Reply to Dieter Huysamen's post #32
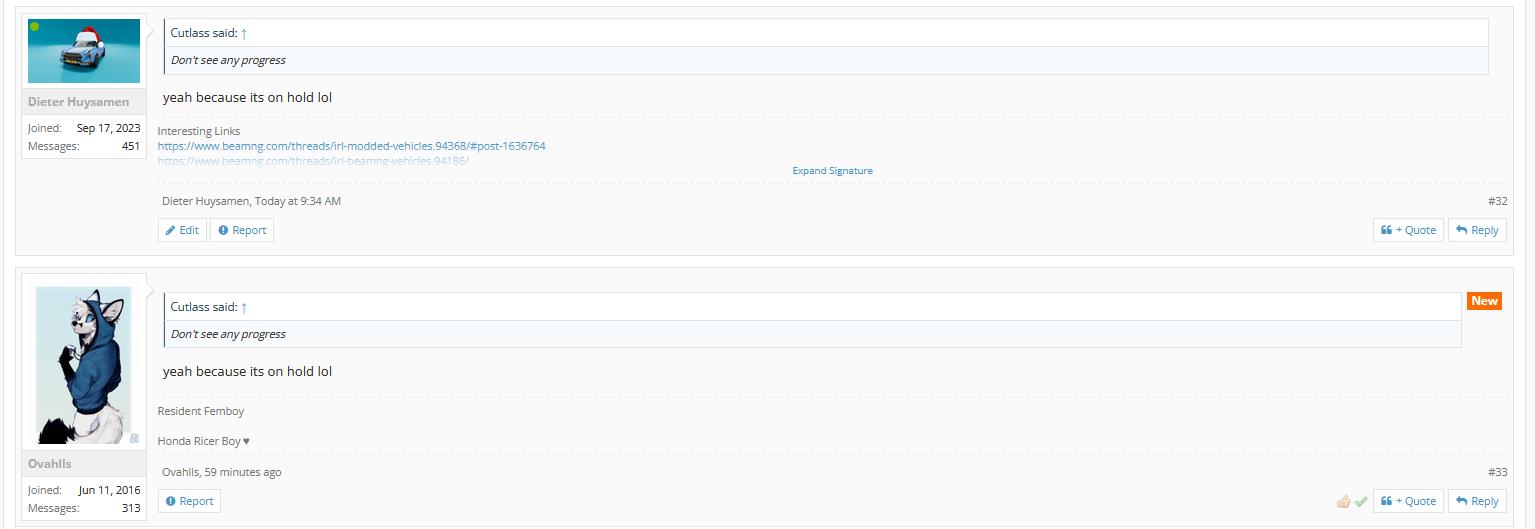Viewport: 1535px width, 529px height. 1477,230
